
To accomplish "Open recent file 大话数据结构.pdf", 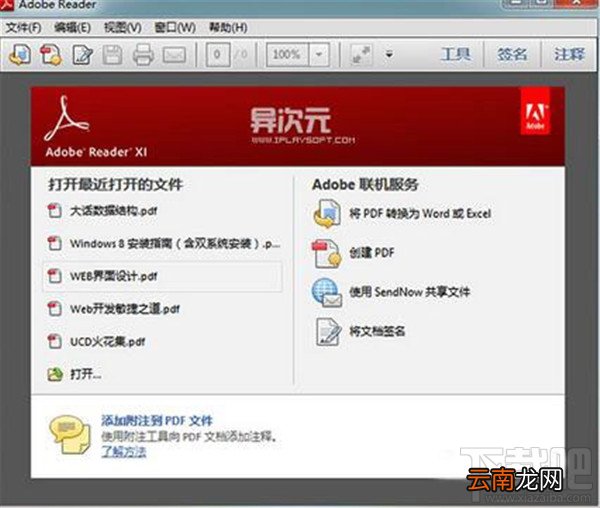I will (x=114, y=210).
